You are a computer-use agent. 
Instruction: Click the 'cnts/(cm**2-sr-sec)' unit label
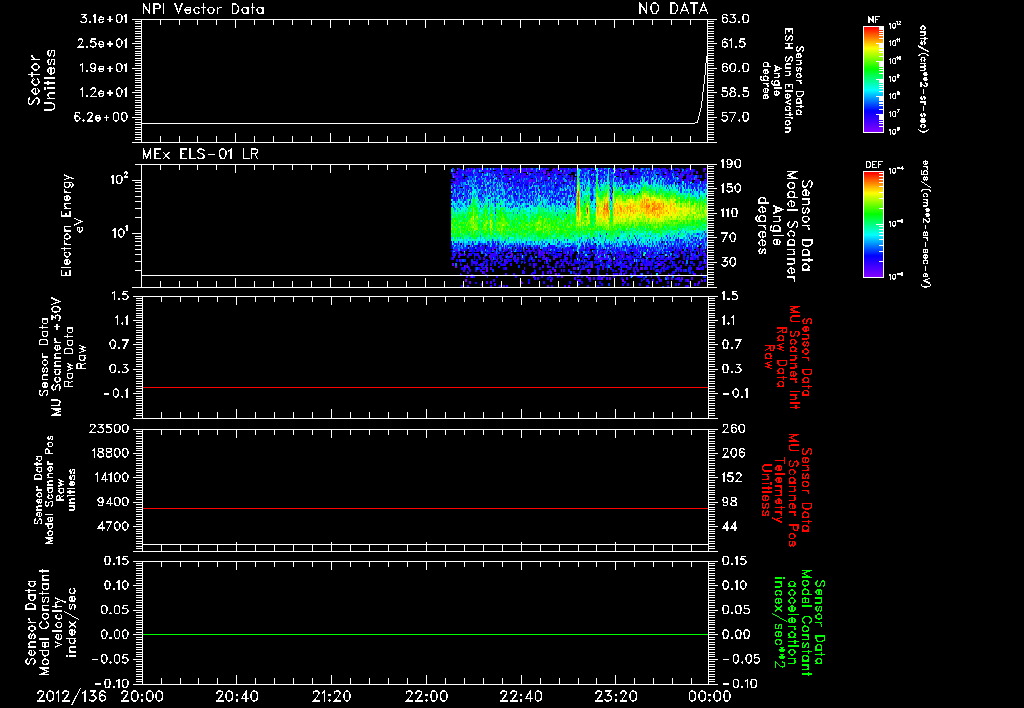923,79
